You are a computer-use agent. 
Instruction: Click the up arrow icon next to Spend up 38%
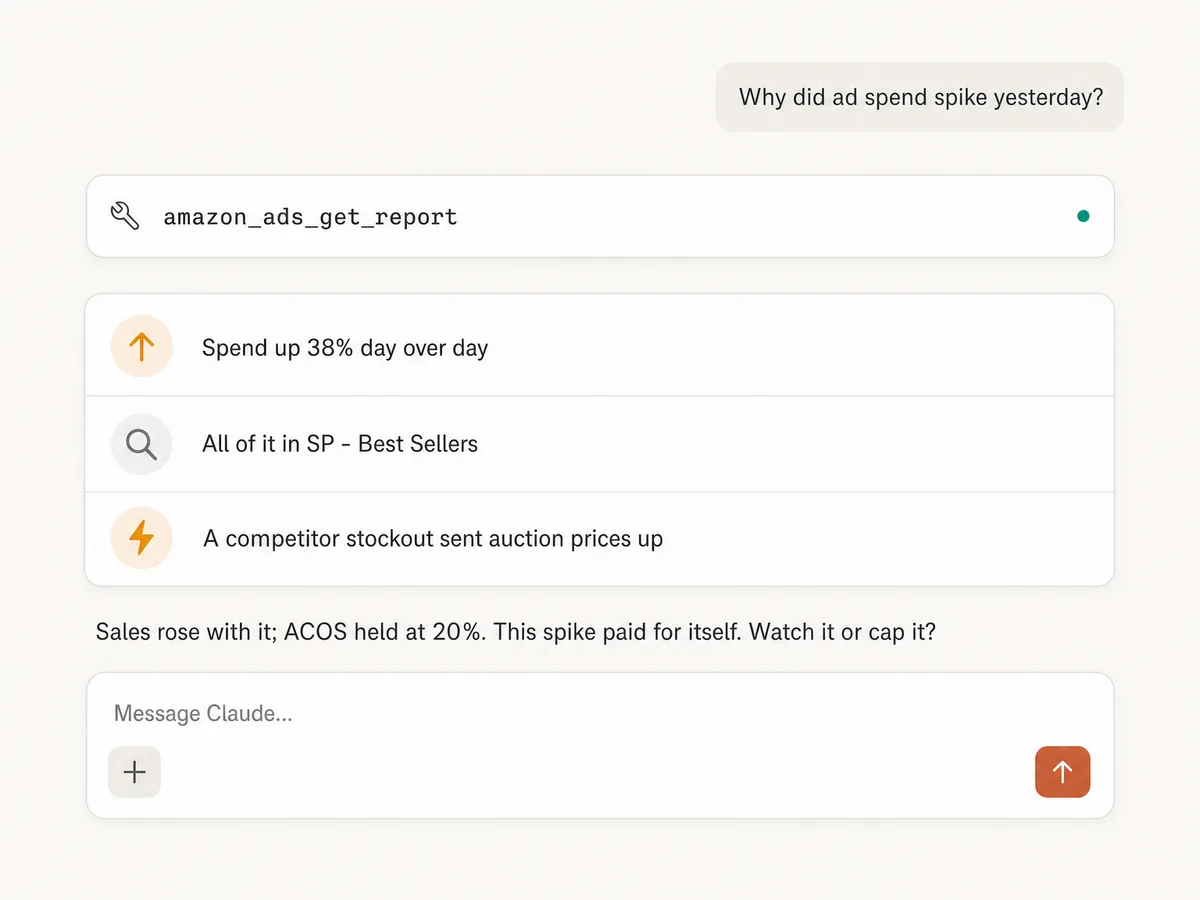click(x=142, y=347)
